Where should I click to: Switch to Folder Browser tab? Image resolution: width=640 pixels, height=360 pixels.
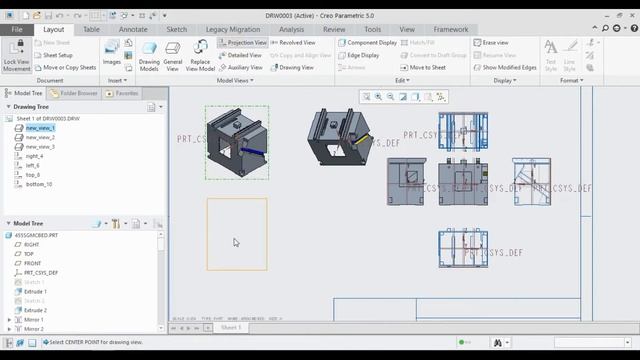(74, 93)
